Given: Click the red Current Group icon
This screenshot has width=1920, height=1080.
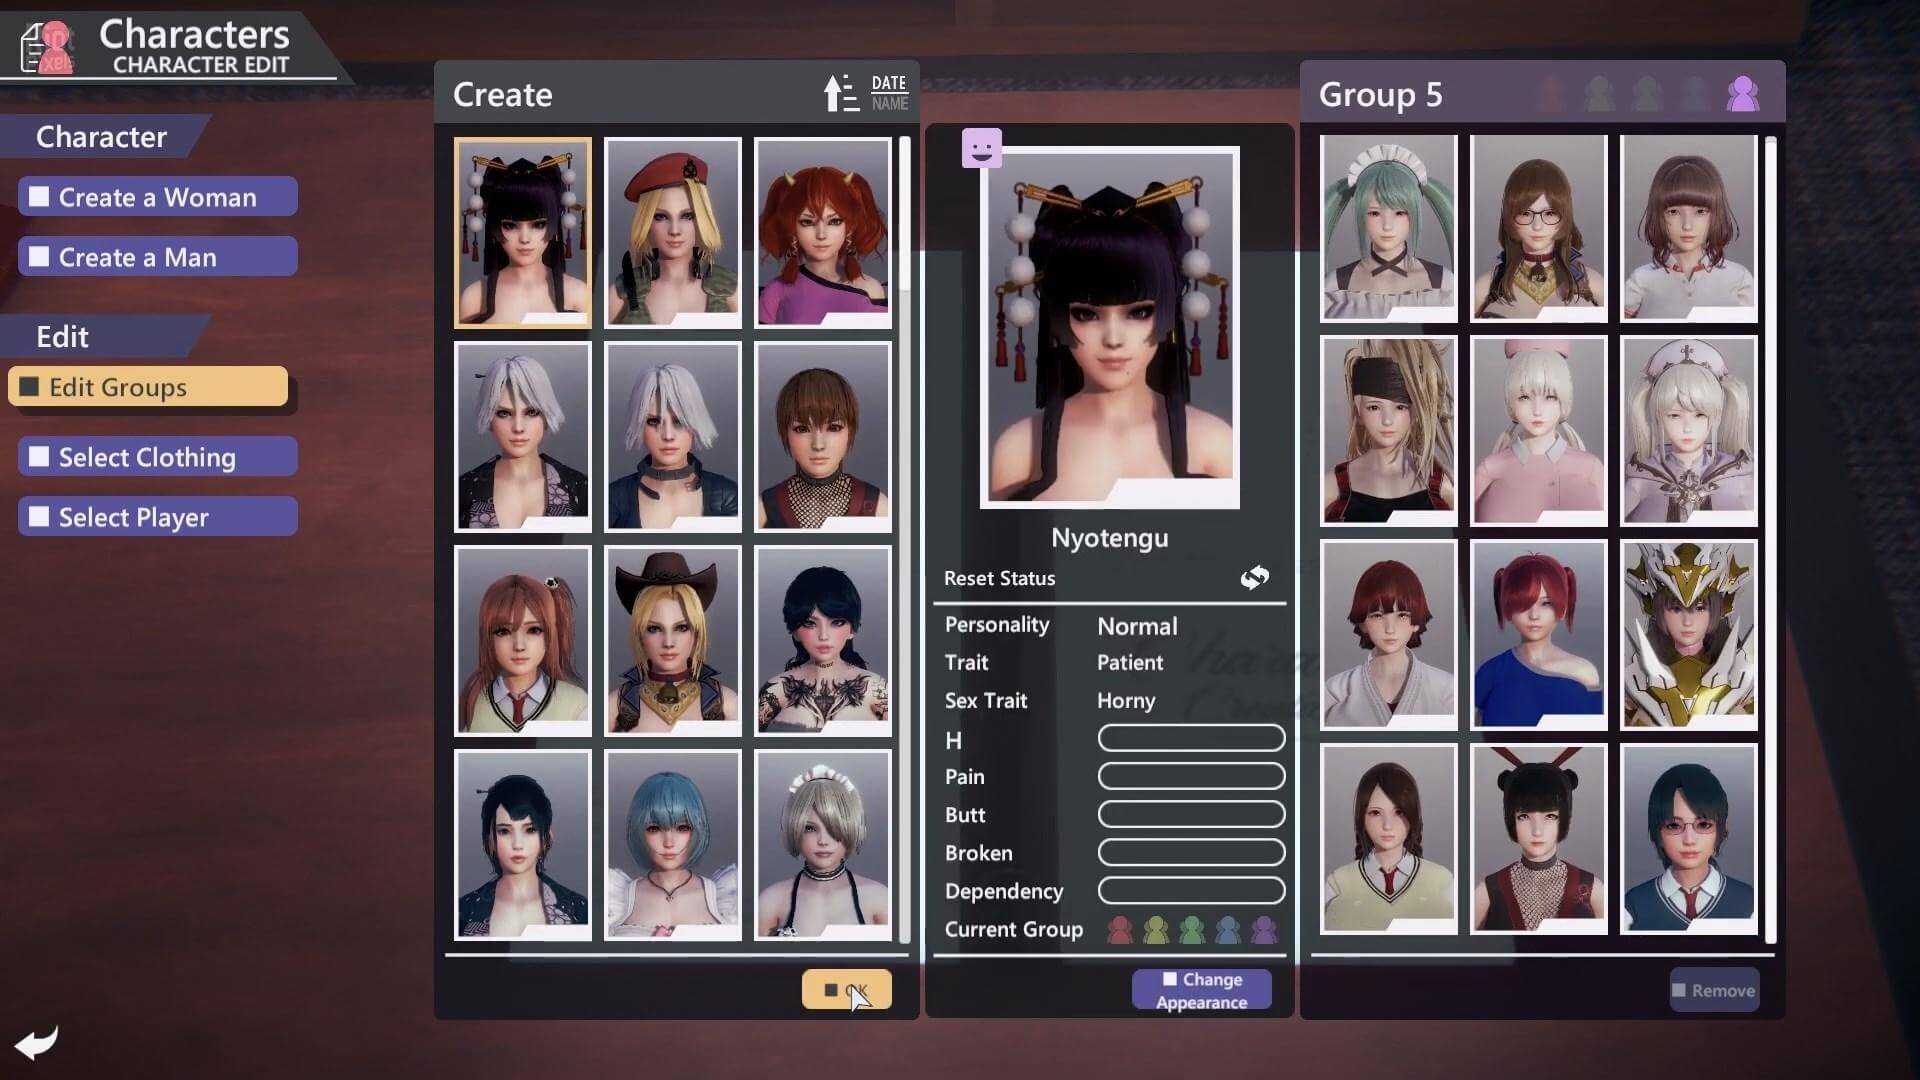Looking at the screenshot, I should pos(1120,930).
